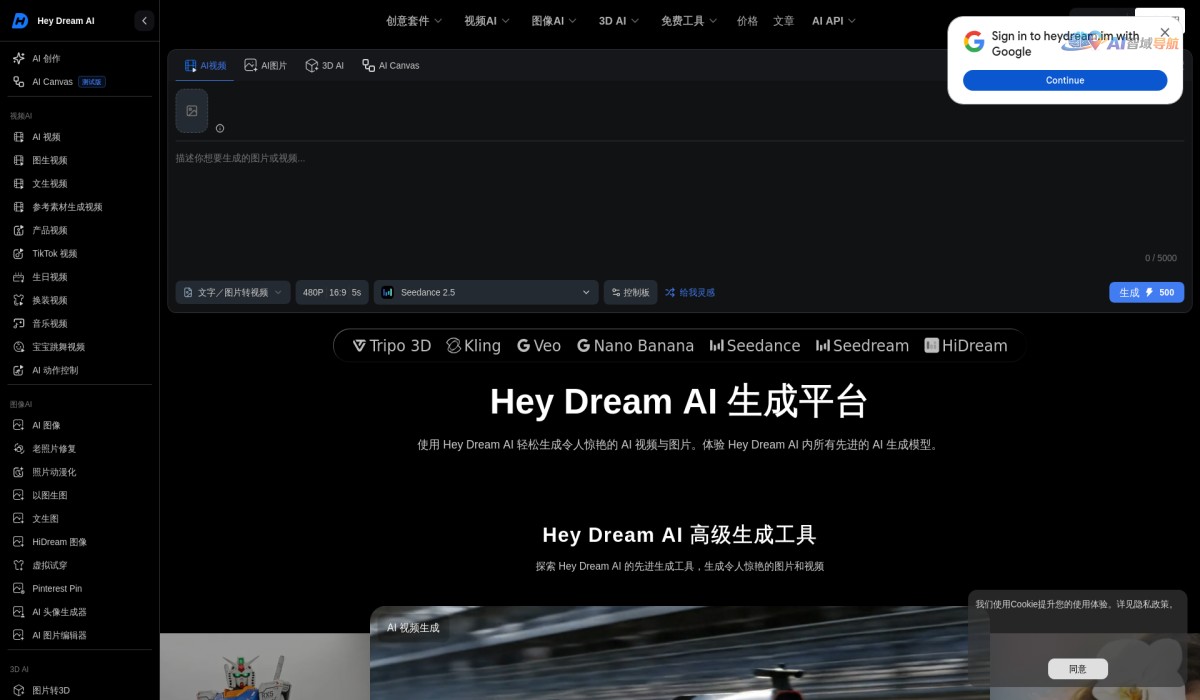Viewport: 1200px width, 700px height.
Task: Open HiDream 图像 in the sidebar
Action: point(80,542)
